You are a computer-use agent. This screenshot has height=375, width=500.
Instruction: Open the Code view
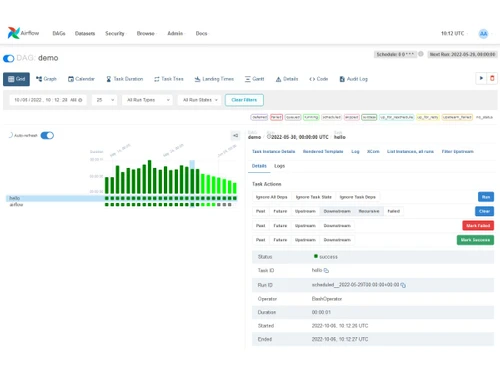point(319,79)
